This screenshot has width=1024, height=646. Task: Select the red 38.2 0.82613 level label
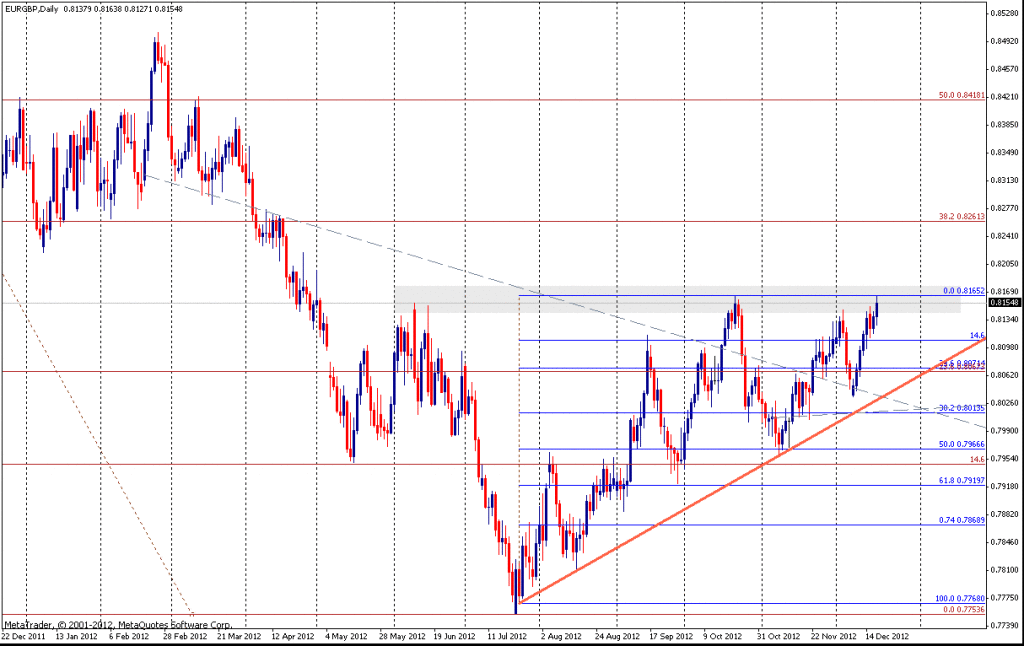pos(961,216)
